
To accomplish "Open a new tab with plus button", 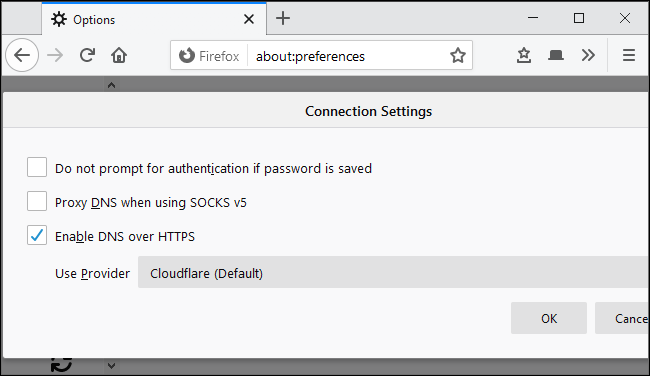I will (283, 19).
